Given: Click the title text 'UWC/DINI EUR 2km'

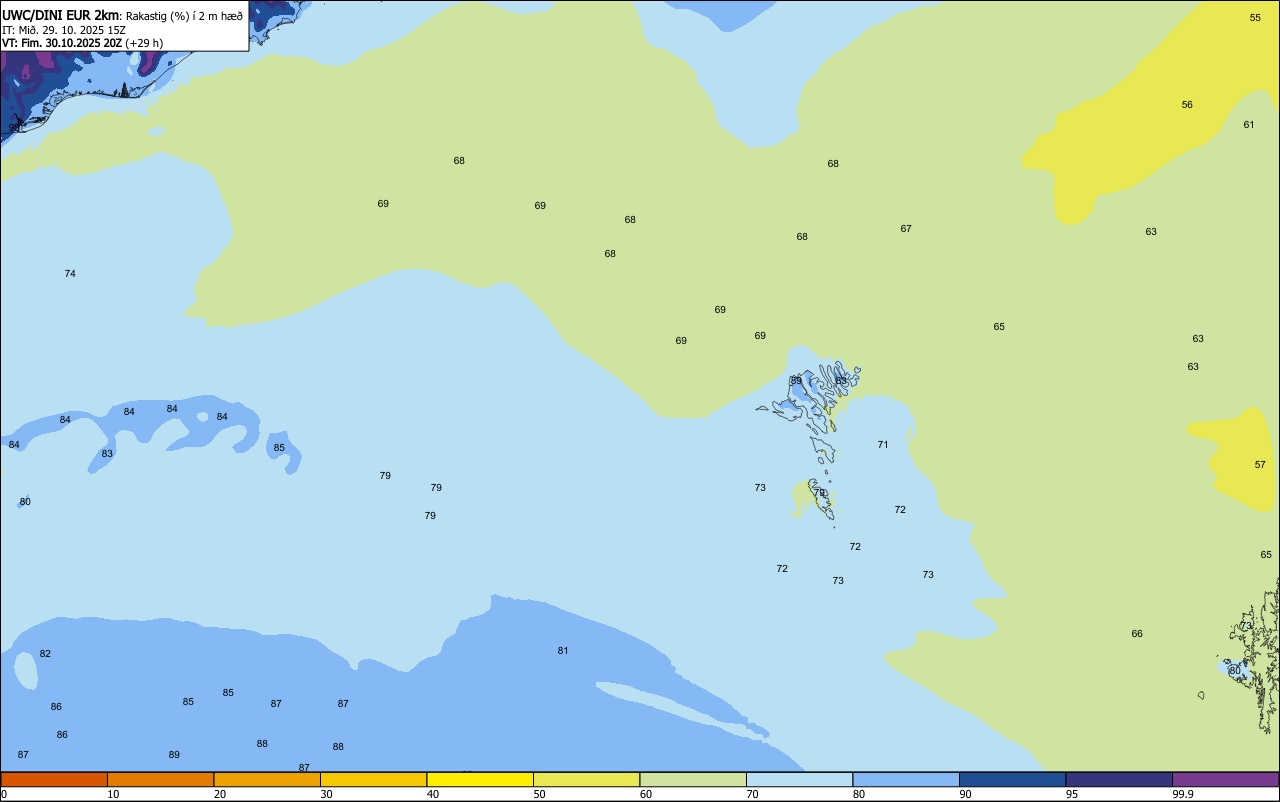Looking at the screenshot, I should pyautogui.click(x=60, y=15).
